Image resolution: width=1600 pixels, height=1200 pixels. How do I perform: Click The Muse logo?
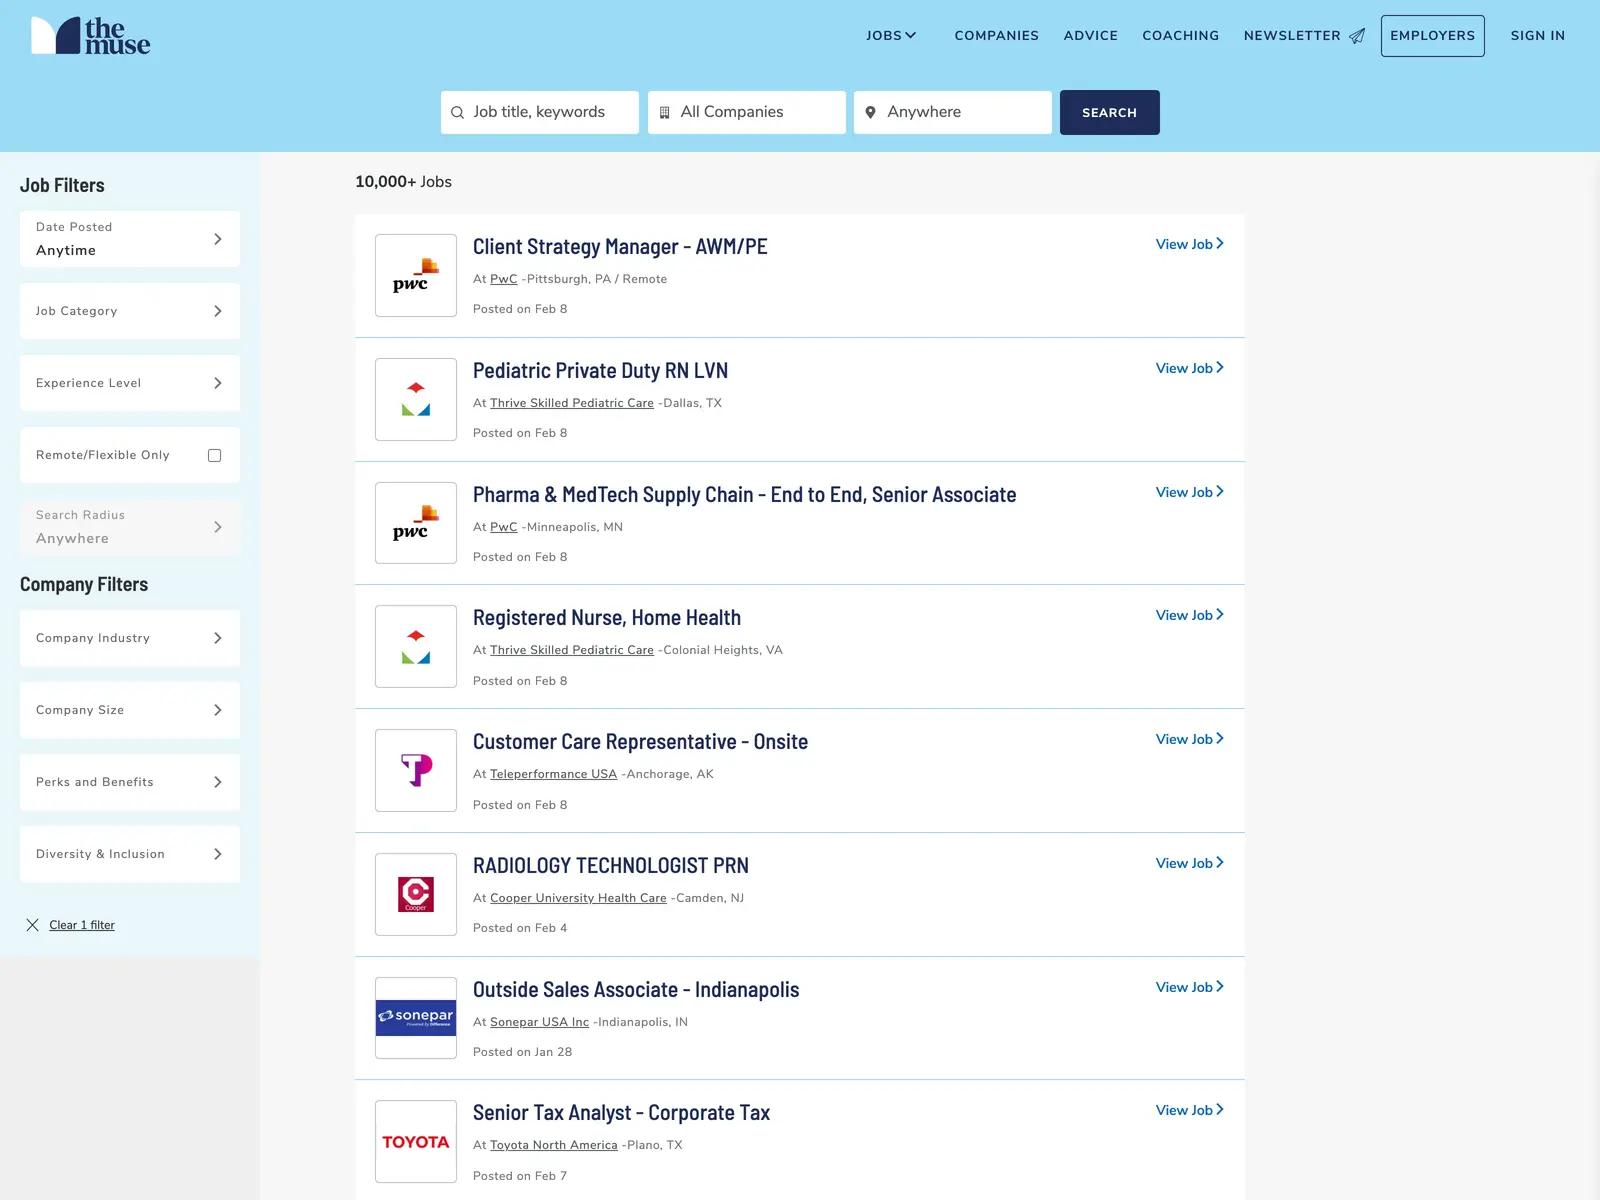pos(91,36)
